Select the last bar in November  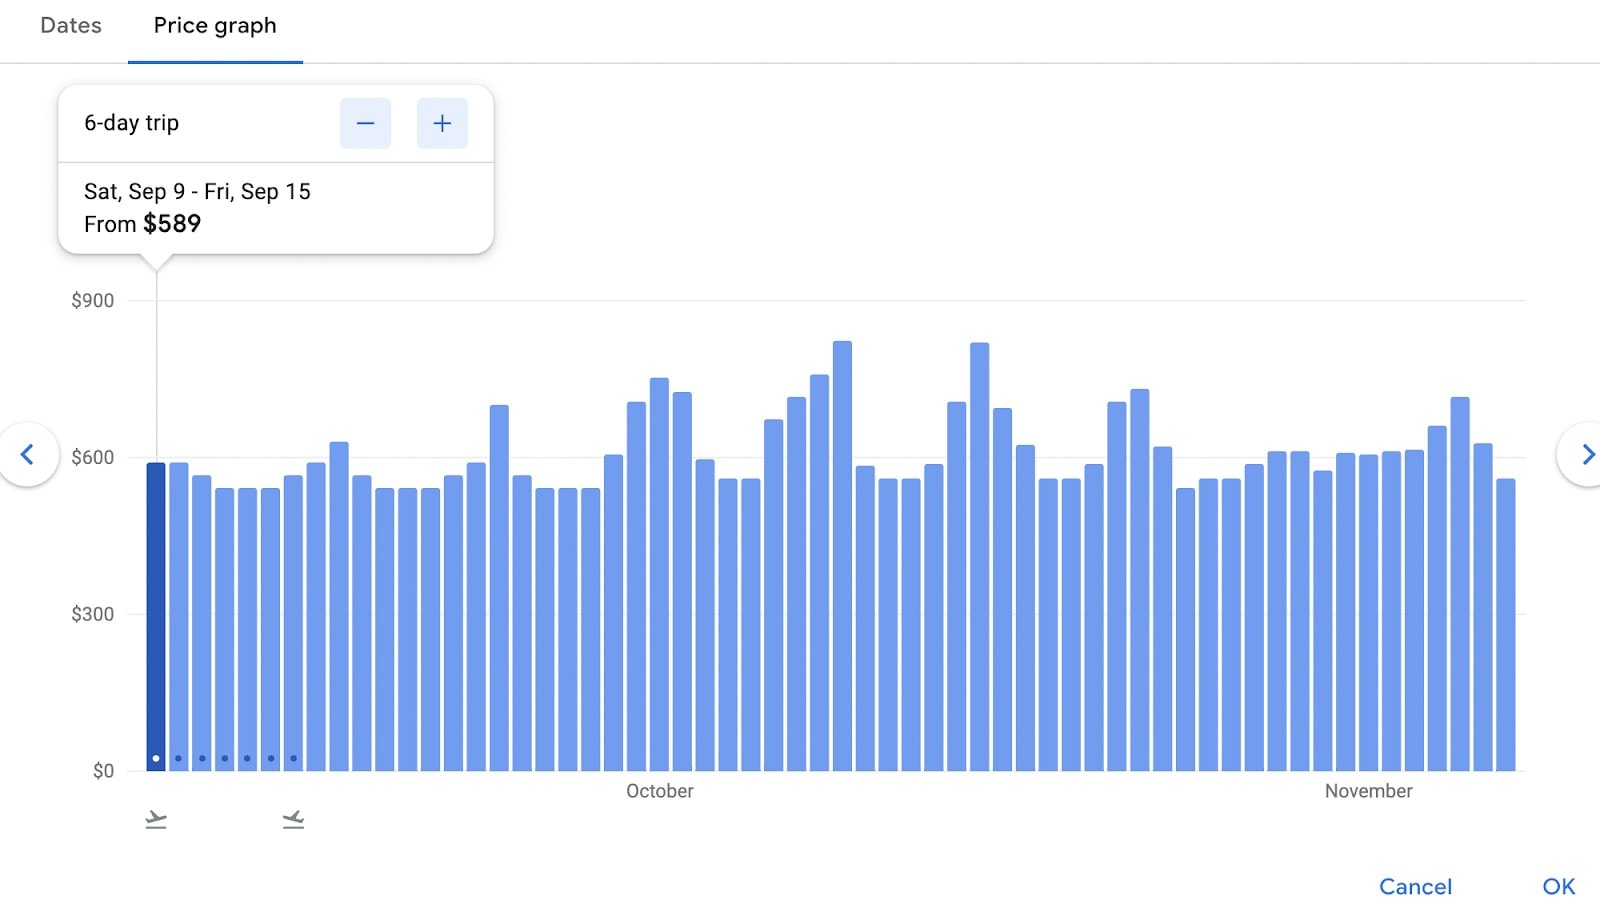(1506, 625)
